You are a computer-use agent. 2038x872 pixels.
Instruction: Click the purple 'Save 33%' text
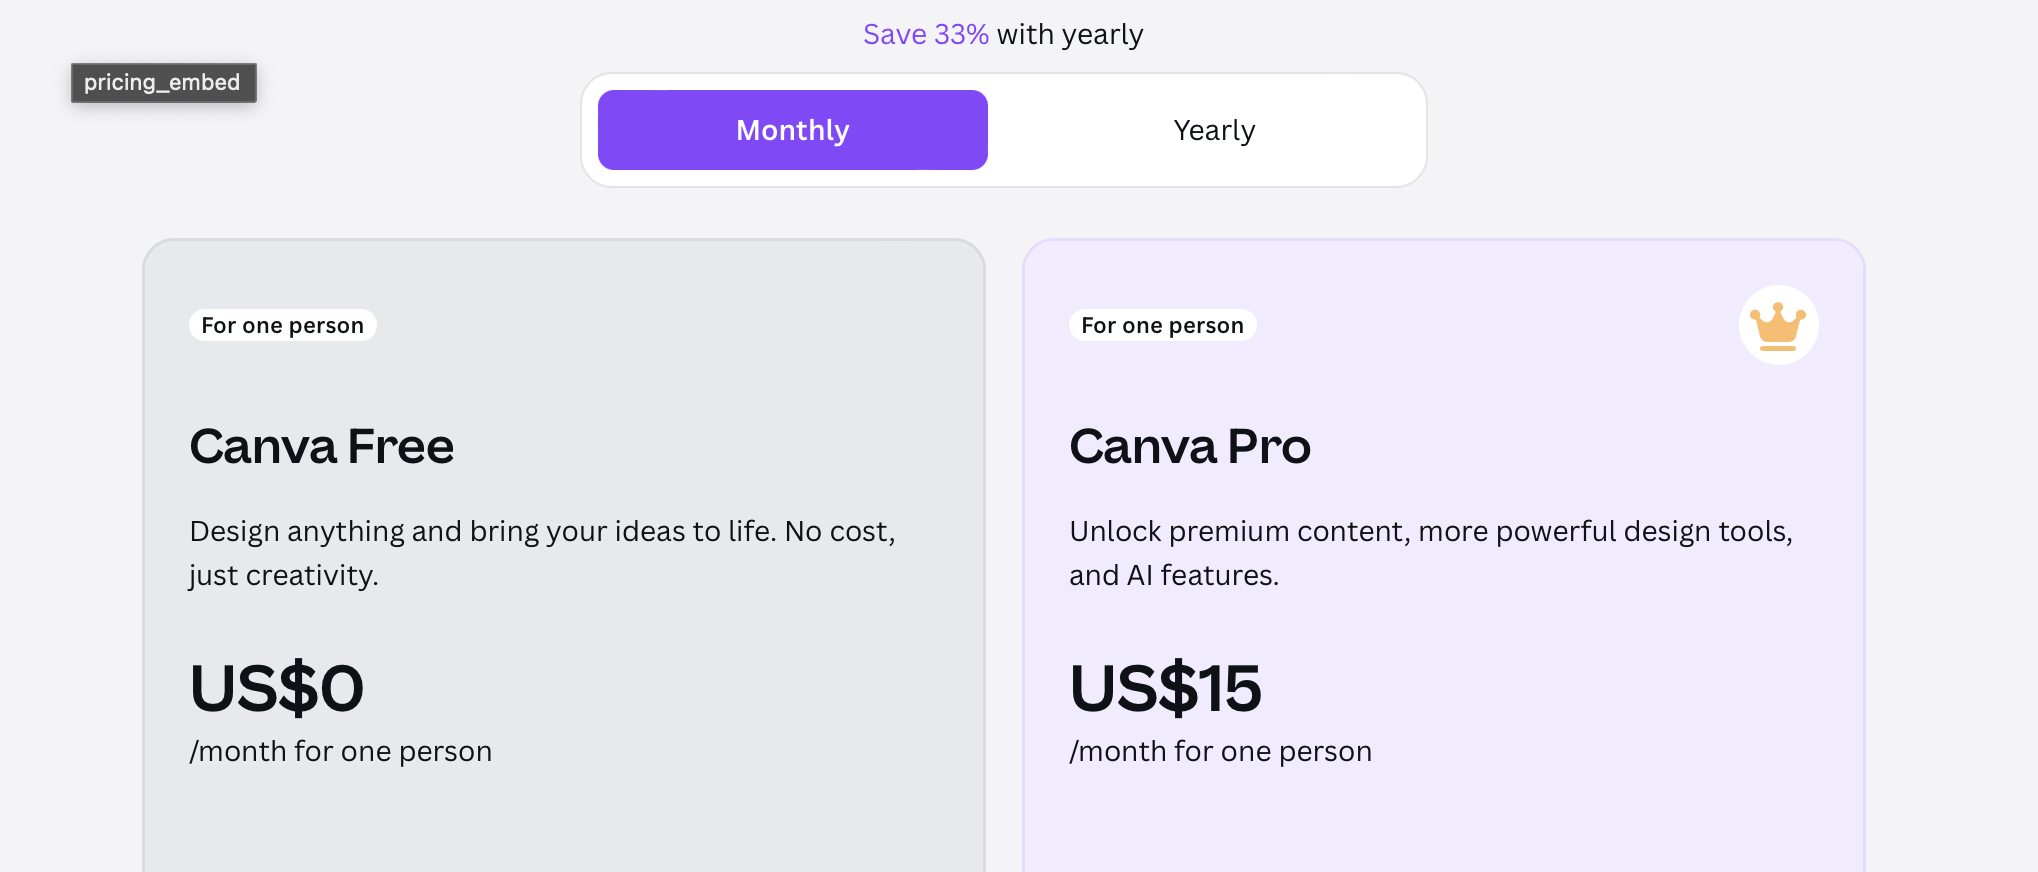point(925,34)
